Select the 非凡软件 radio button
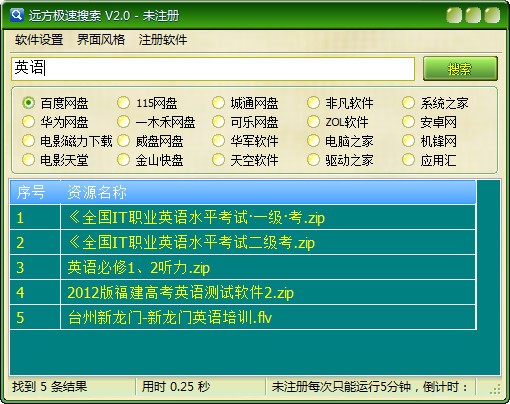 [313, 103]
